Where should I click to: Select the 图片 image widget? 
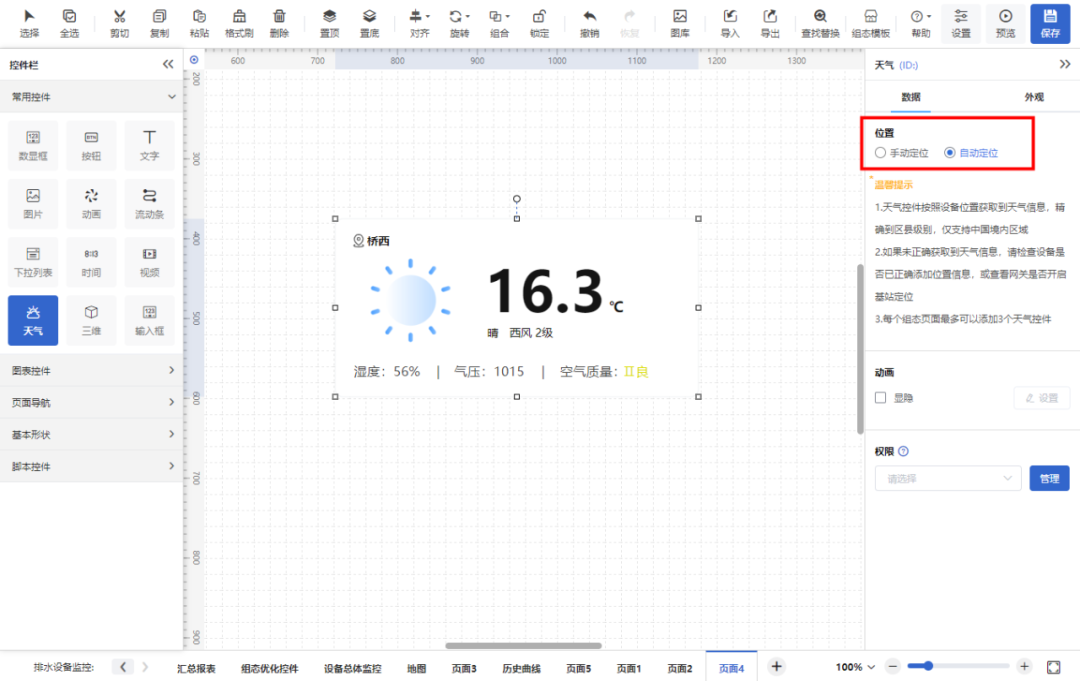[33, 204]
